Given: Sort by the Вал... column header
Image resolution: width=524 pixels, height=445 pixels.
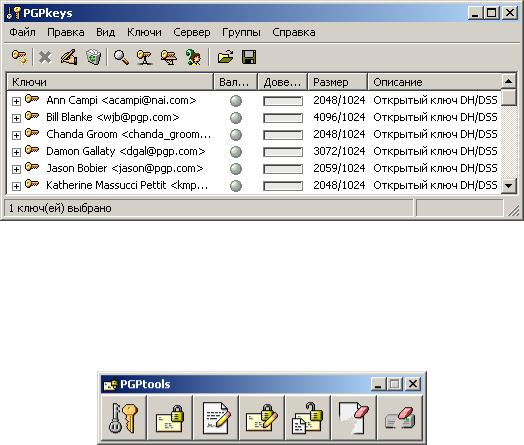Looking at the screenshot, I should 235,82.
